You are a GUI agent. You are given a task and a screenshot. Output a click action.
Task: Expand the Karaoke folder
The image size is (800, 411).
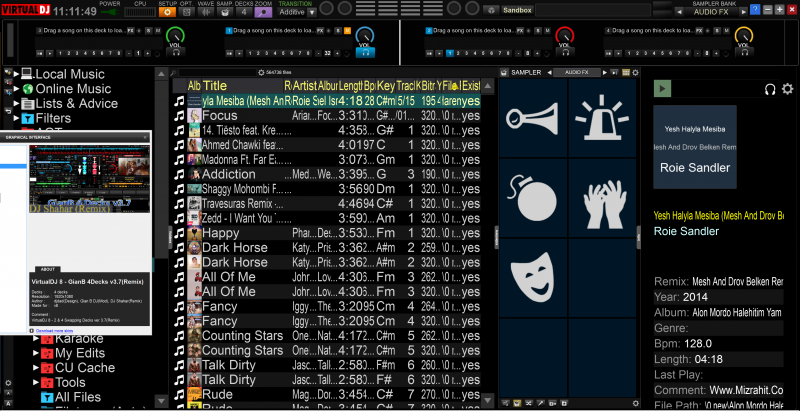click(36, 339)
